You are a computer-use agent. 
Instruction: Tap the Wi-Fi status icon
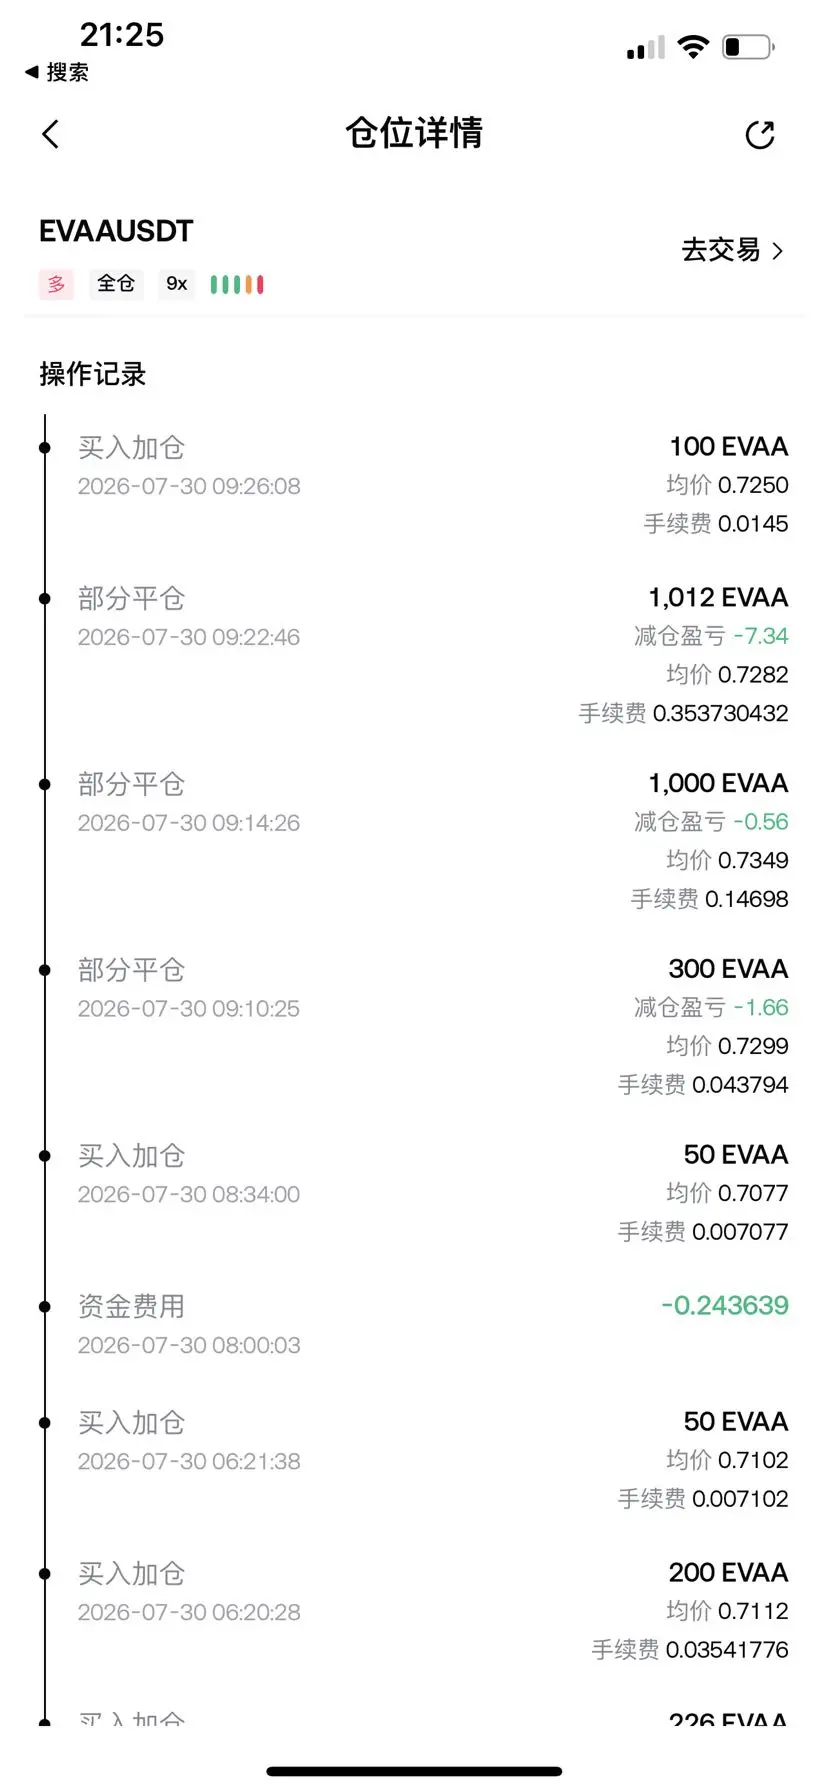[x=692, y=46]
